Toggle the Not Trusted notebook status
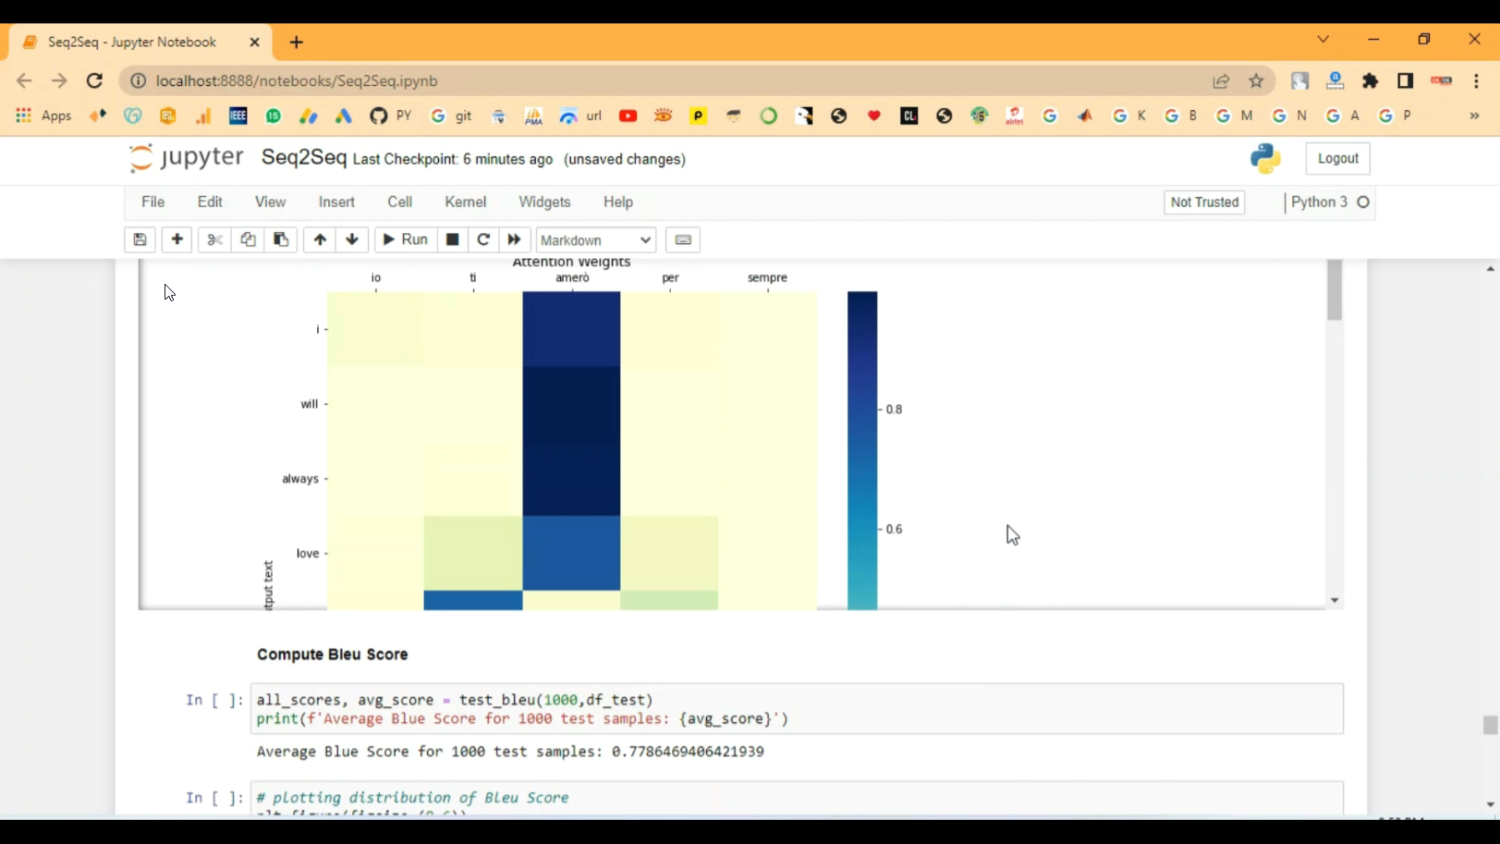Image resolution: width=1500 pixels, height=844 pixels. (1204, 202)
